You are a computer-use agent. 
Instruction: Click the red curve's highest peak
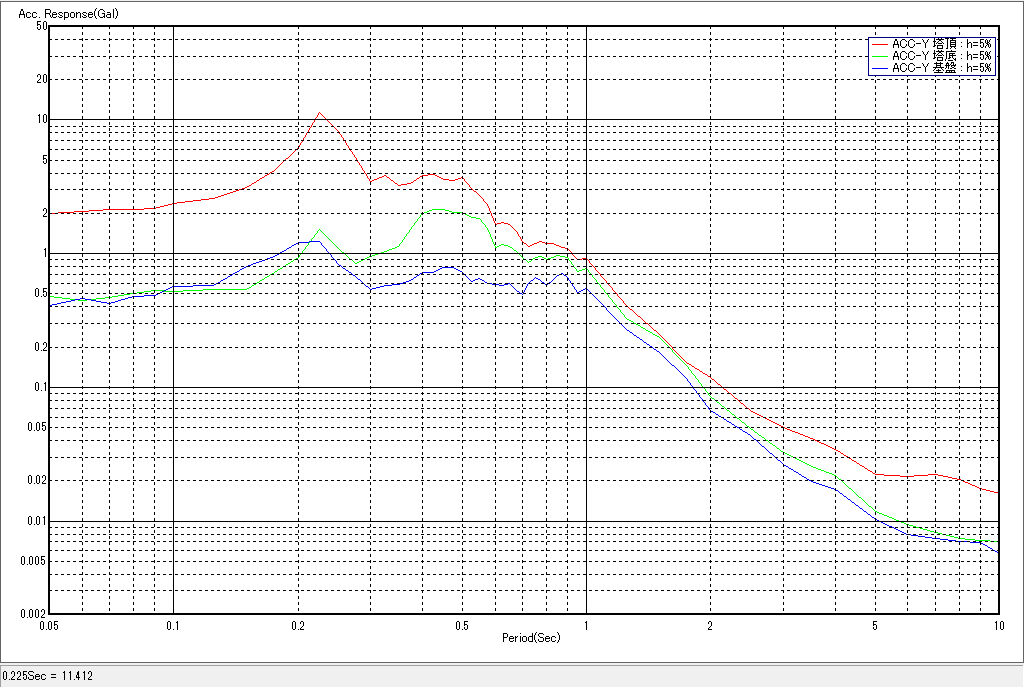point(319,112)
